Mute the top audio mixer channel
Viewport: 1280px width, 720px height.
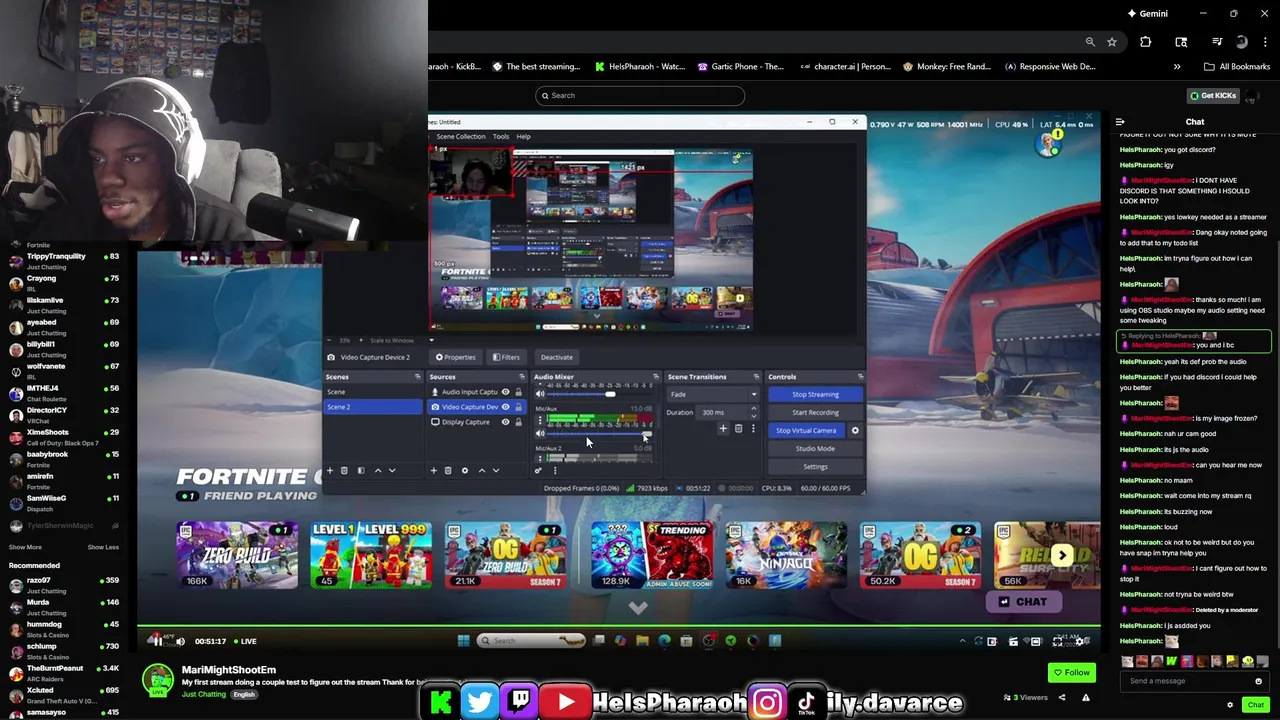pos(540,394)
